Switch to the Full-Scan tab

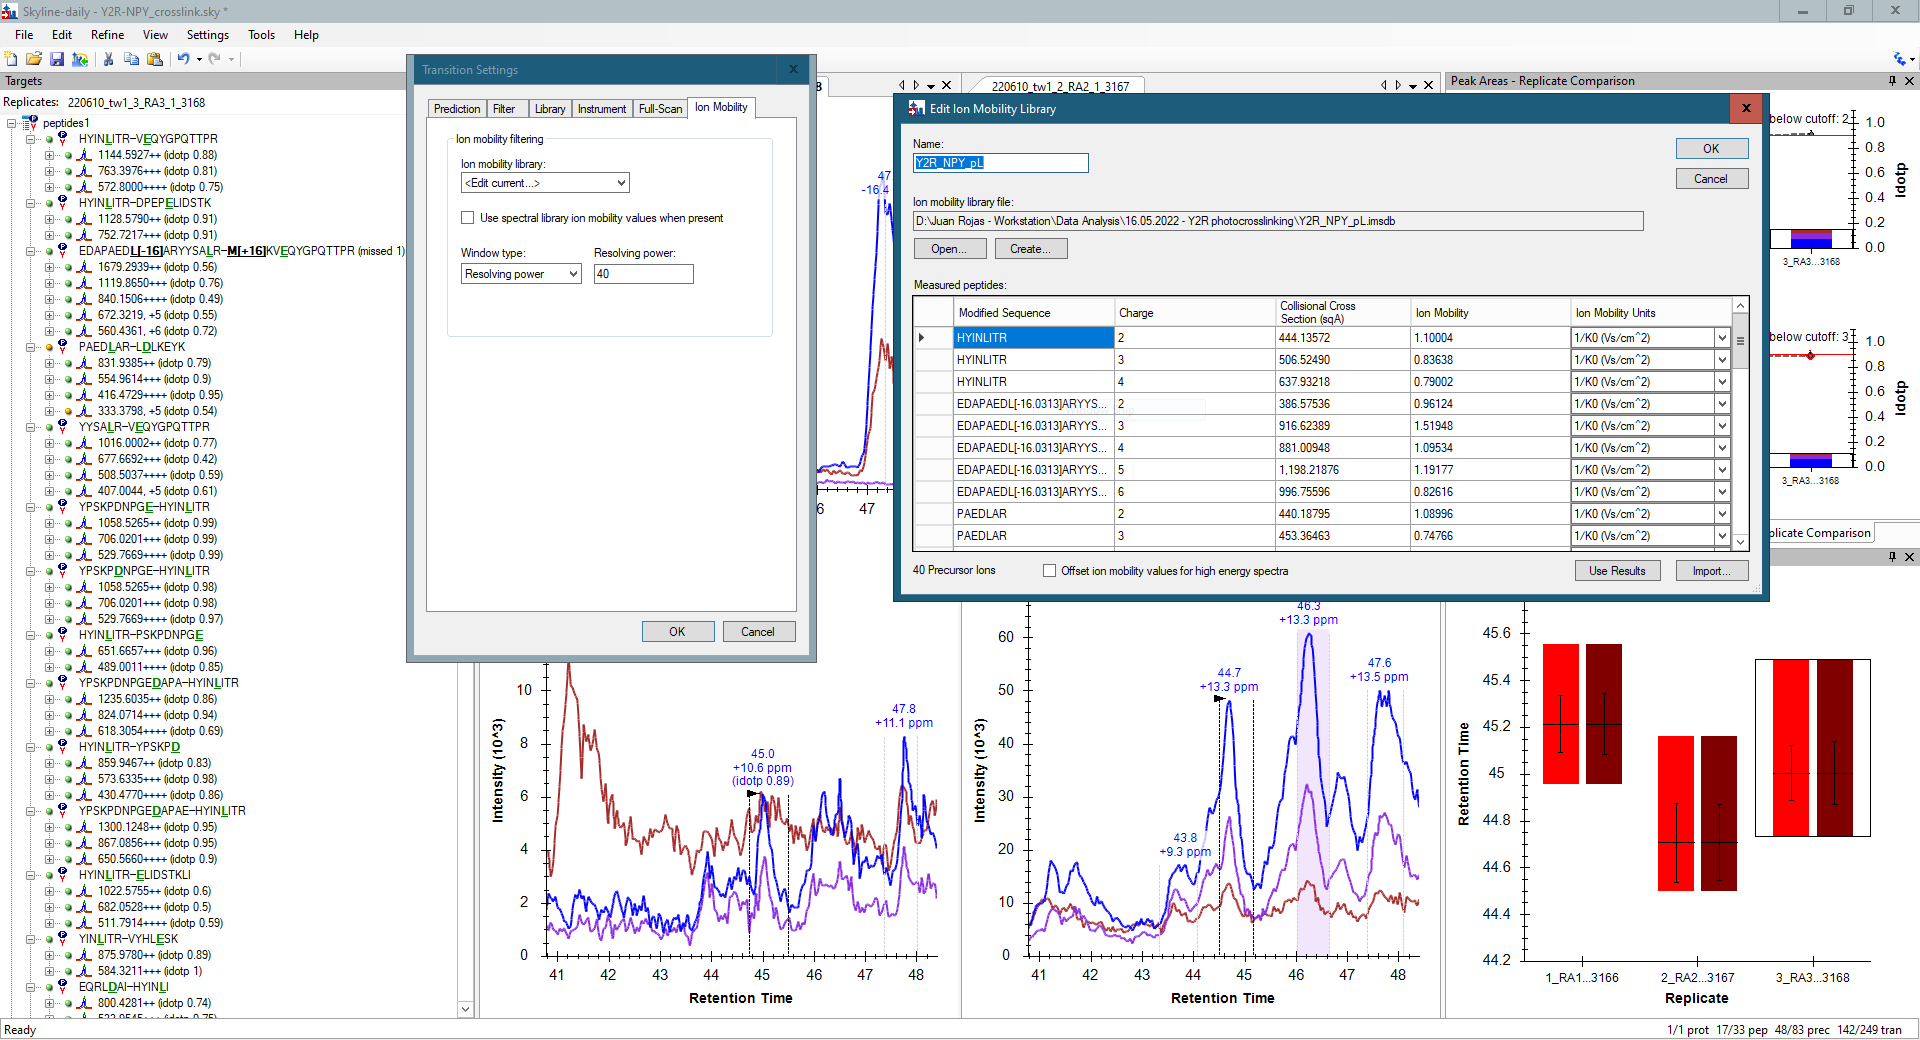pos(660,109)
